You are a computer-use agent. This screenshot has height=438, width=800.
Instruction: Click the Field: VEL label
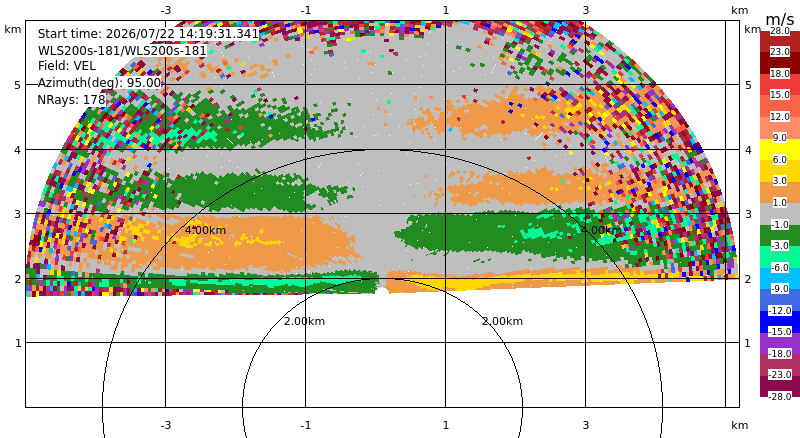pos(67,66)
